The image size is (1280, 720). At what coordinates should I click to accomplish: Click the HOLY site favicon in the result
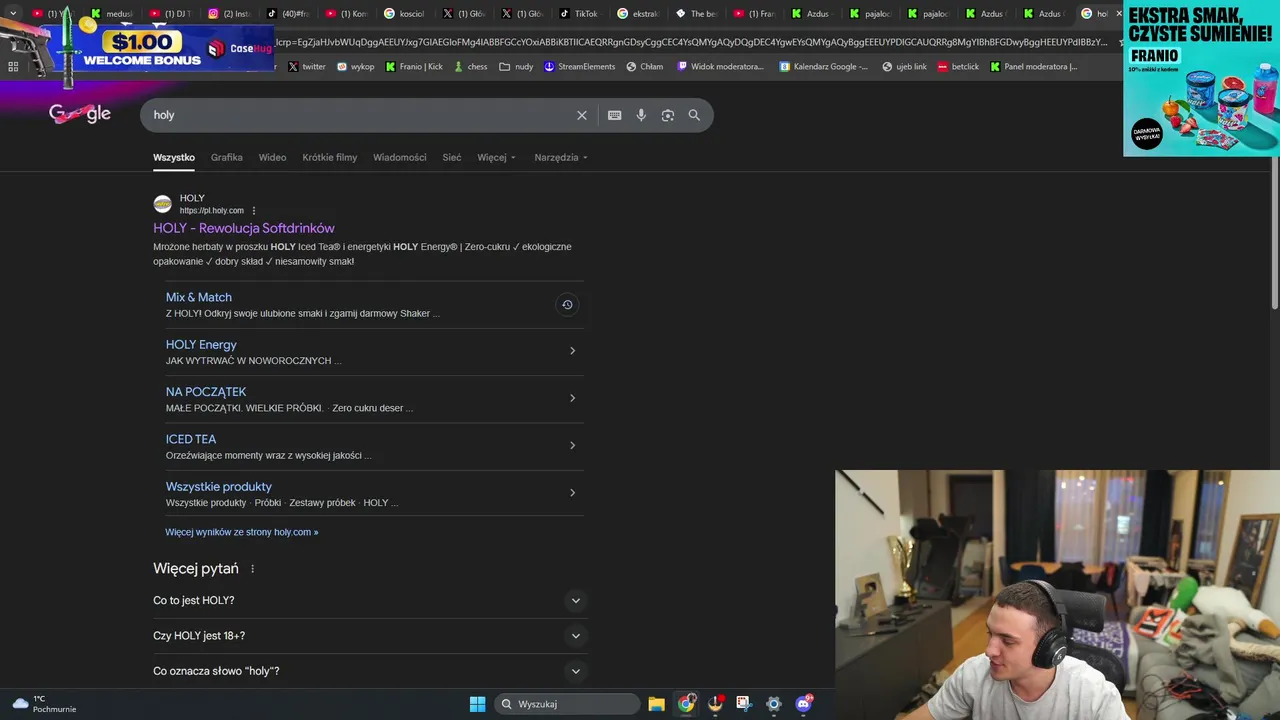point(162,204)
